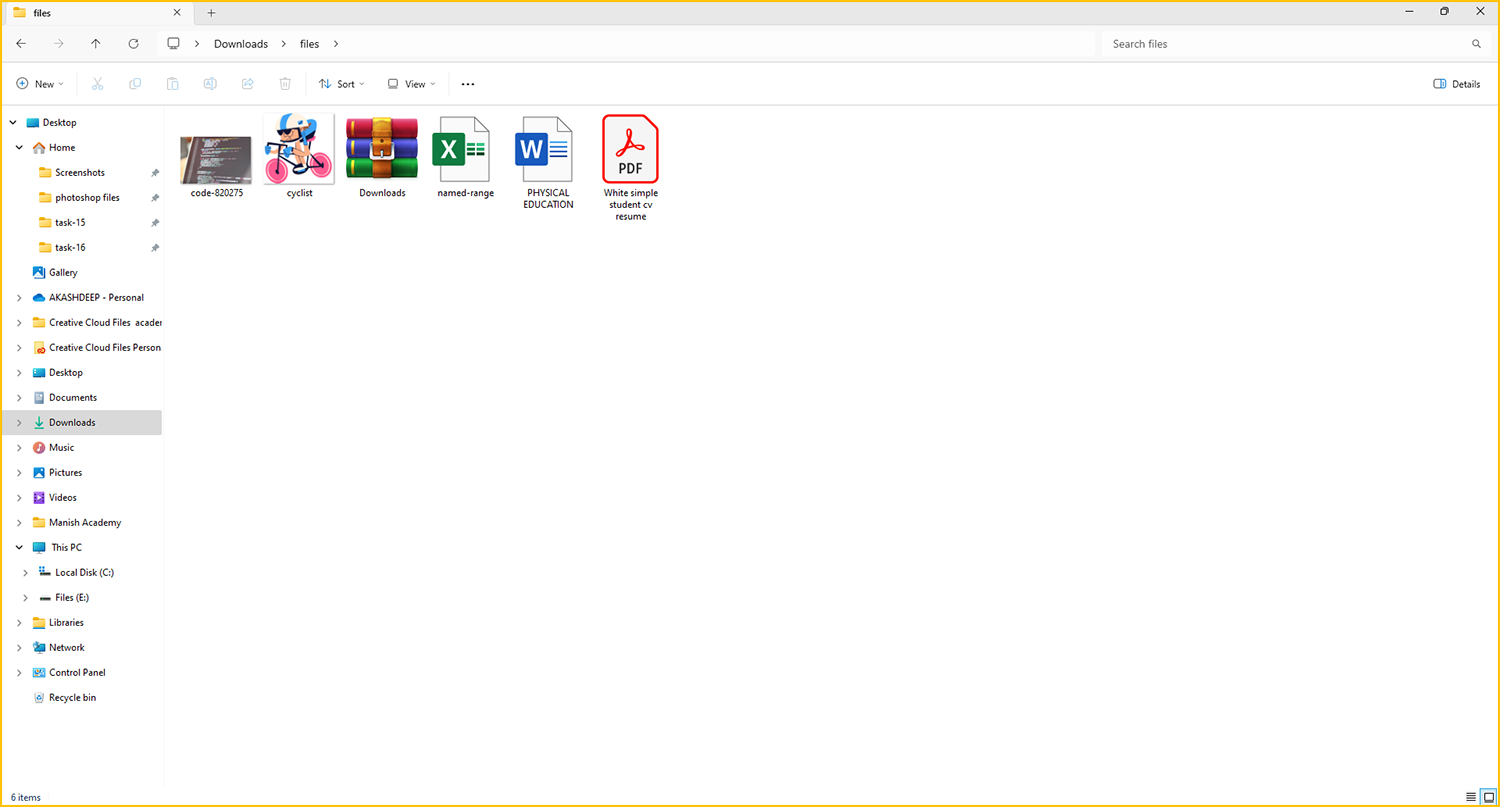The width and height of the screenshot is (1500, 807).
Task: Open the View dropdown
Action: tap(411, 84)
